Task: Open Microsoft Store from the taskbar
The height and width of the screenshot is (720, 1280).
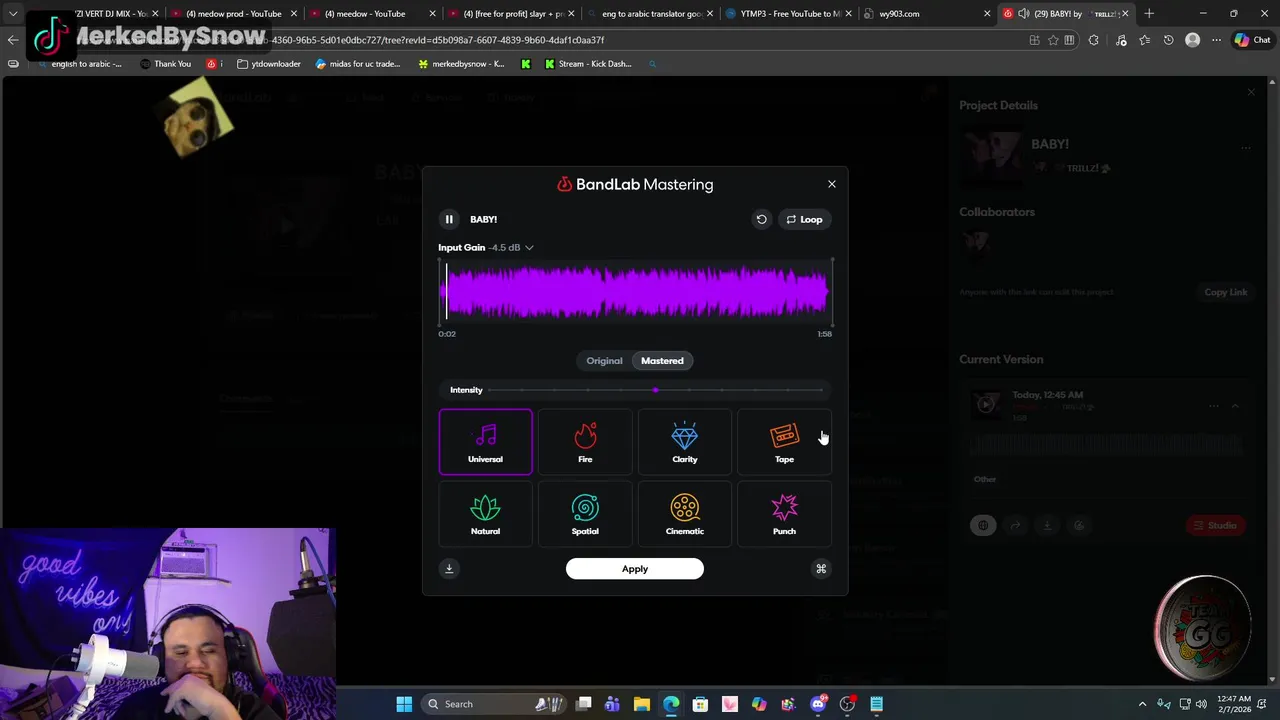Action: [x=700, y=704]
